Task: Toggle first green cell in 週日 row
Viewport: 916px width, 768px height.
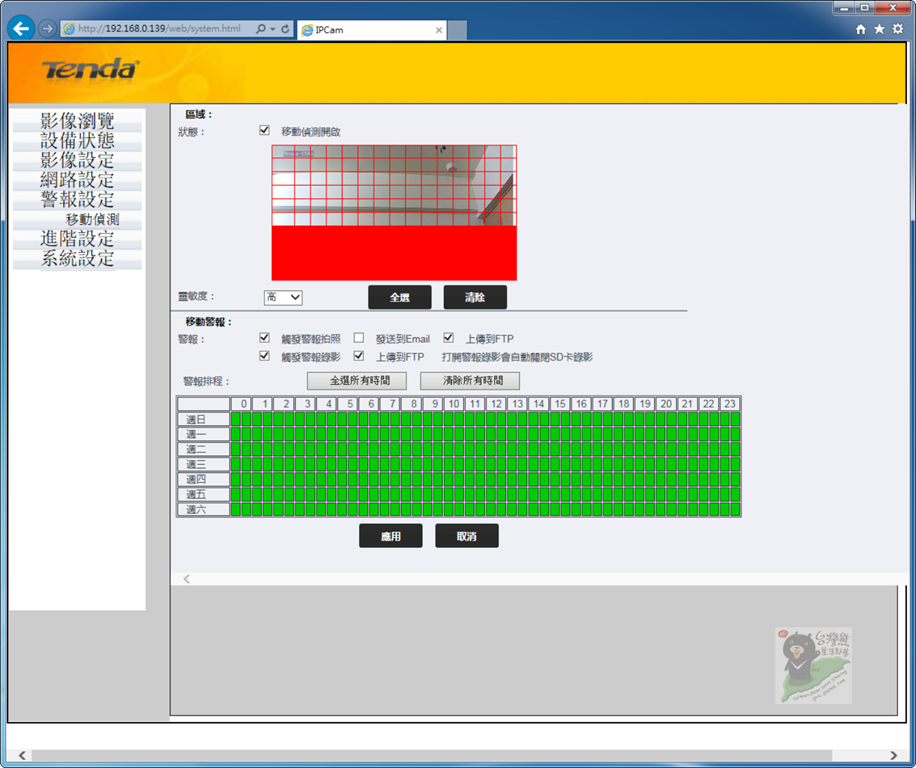Action: (235, 419)
